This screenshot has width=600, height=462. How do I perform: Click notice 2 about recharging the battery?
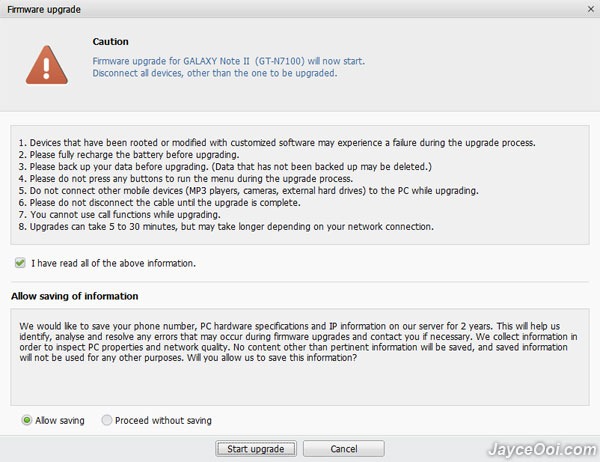[x=129, y=155]
